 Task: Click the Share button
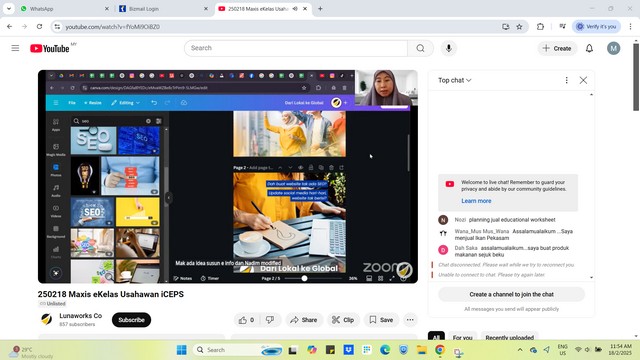(x=304, y=320)
